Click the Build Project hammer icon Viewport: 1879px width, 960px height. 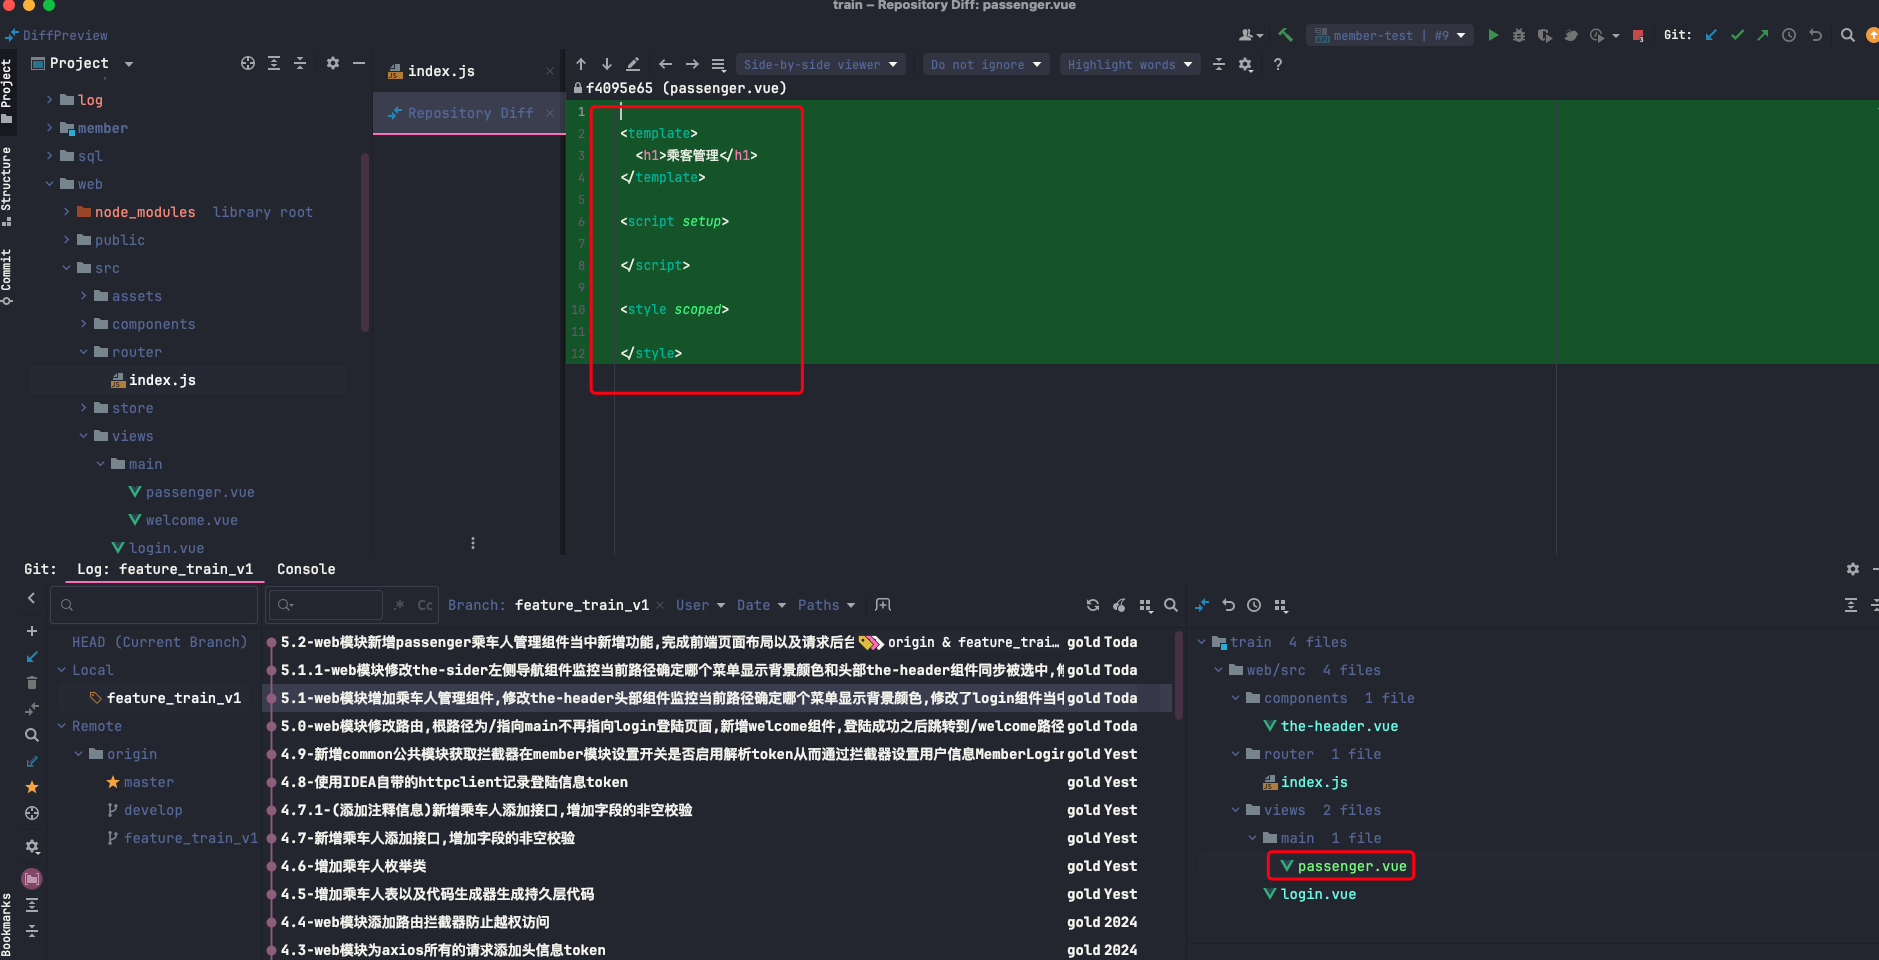point(1286,35)
